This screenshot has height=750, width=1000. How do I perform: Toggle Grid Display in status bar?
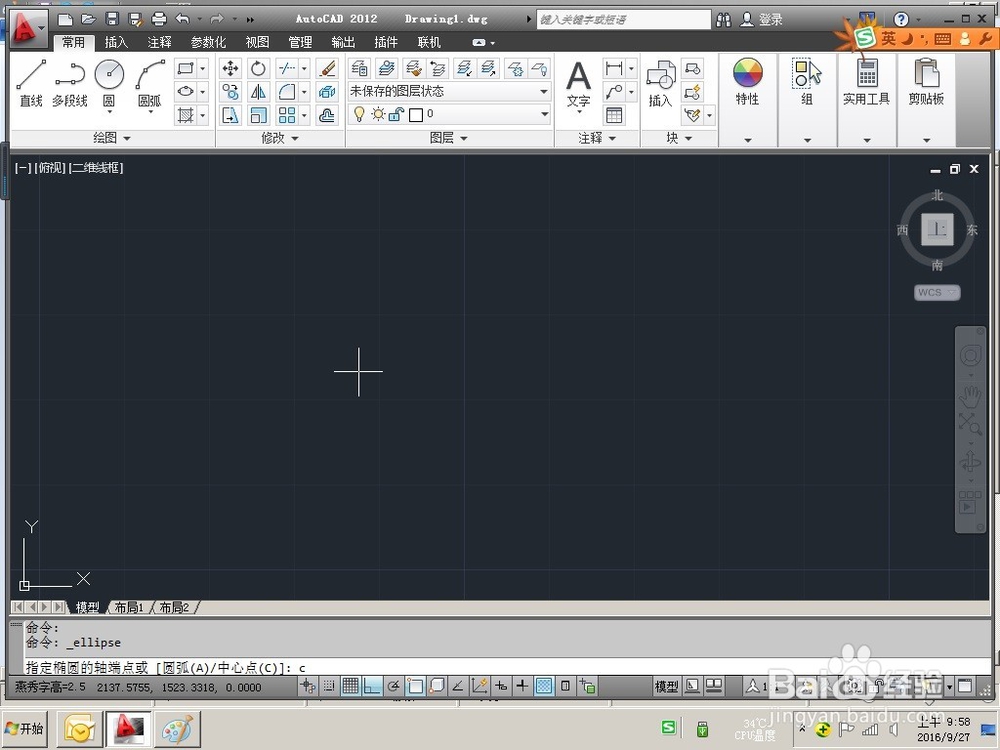tap(350, 686)
